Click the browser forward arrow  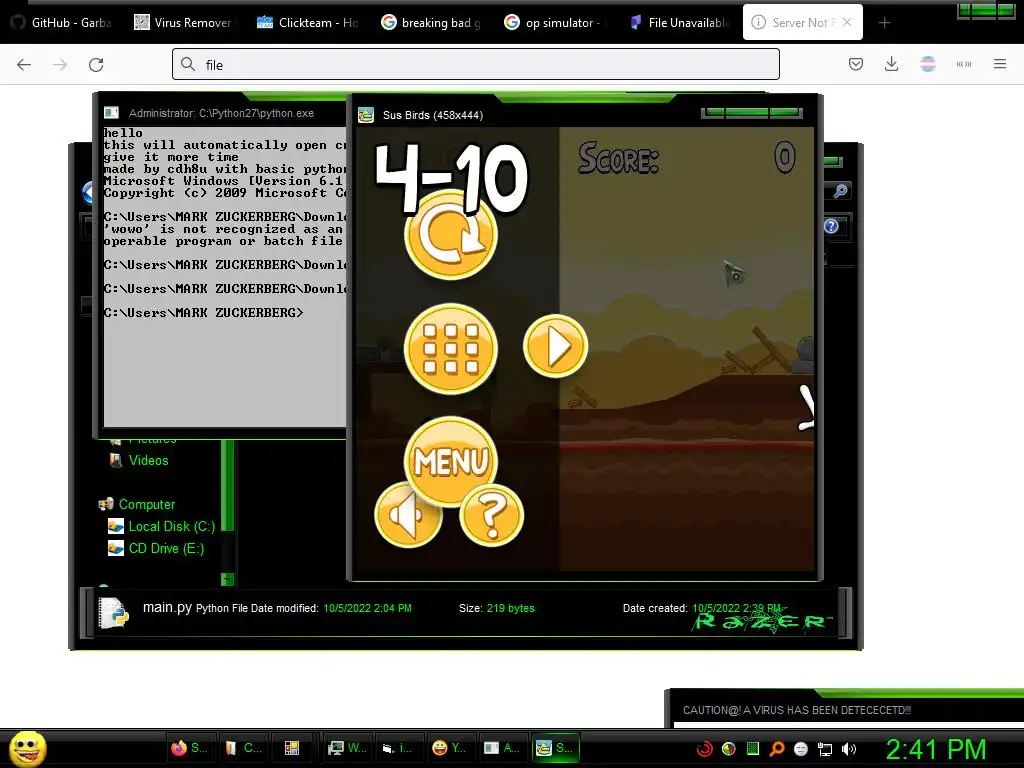[x=60, y=64]
